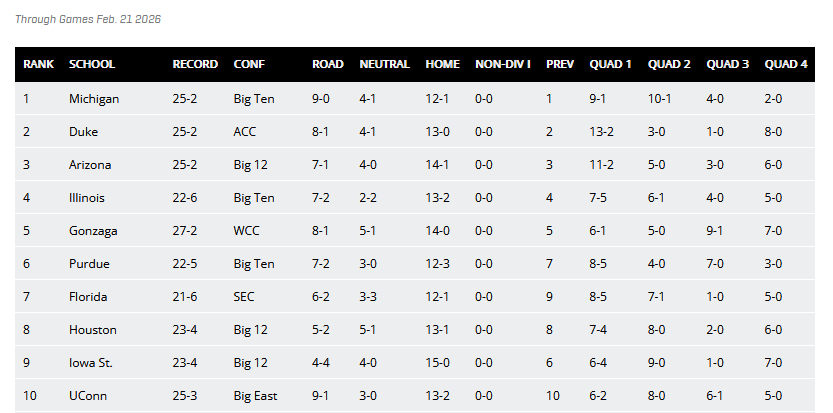Click the PREV column header

coord(560,64)
